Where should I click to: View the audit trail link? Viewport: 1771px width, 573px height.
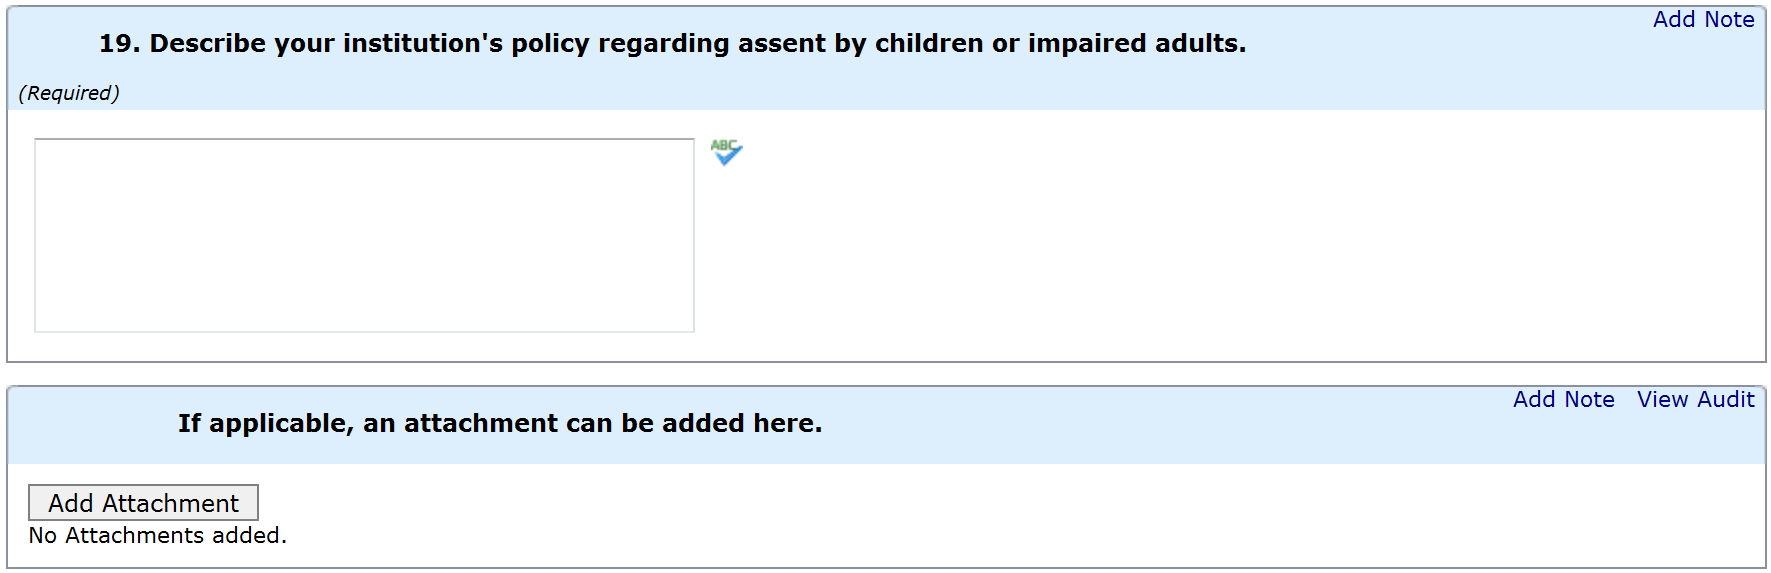click(1695, 400)
